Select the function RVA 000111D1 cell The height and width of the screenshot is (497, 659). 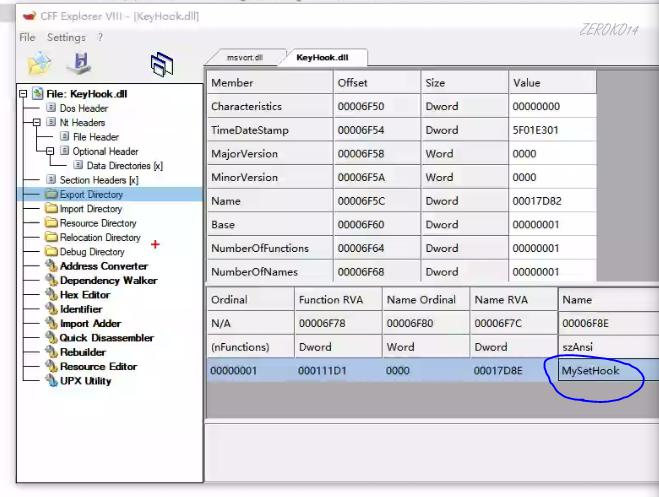pyautogui.click(x=338, y=371)
